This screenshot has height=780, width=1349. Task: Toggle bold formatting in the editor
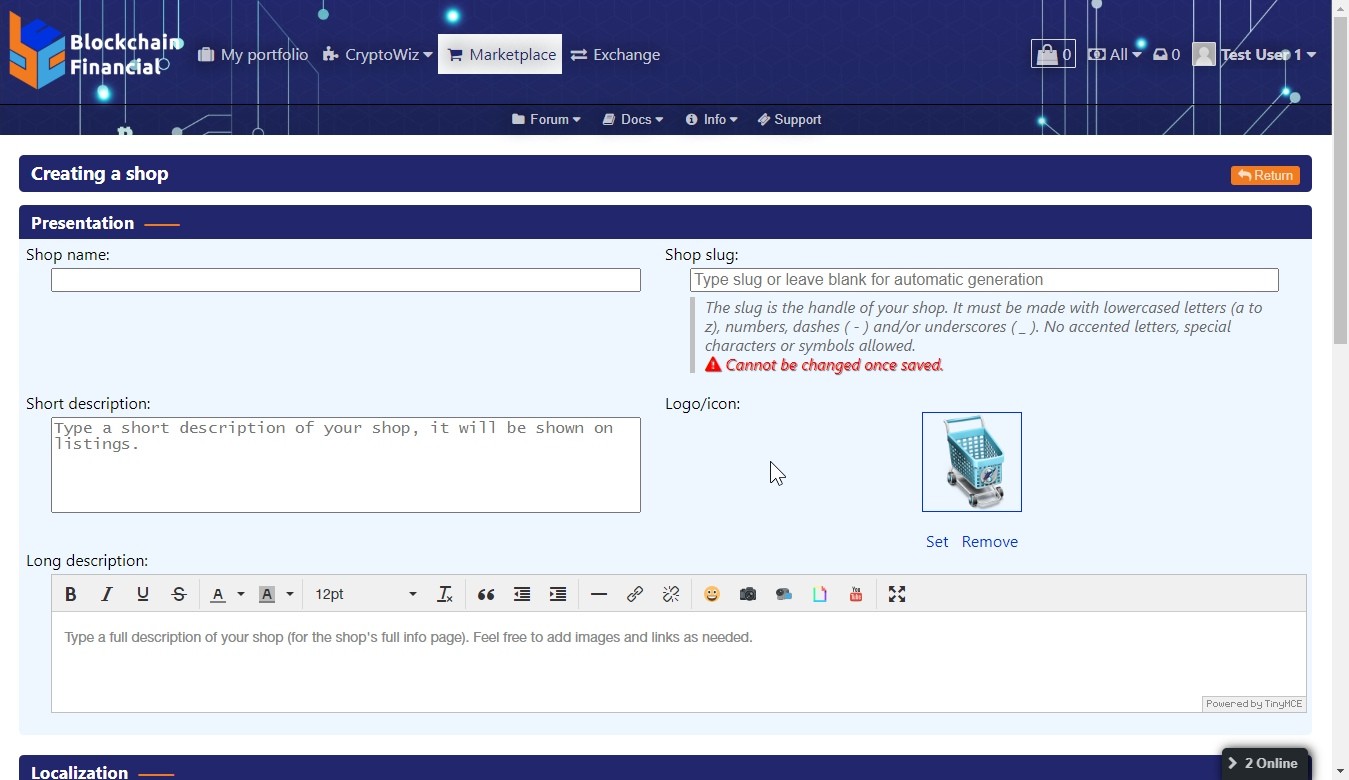coord(71,594)
